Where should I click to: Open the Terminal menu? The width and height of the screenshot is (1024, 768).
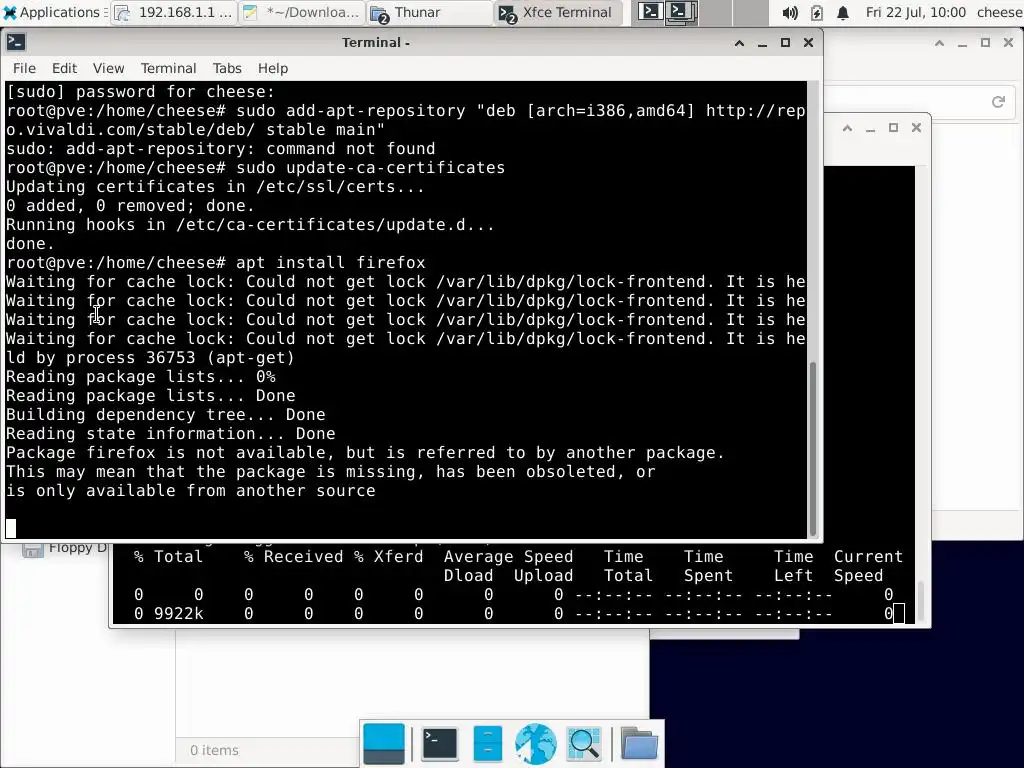click(x=168, y=69)
